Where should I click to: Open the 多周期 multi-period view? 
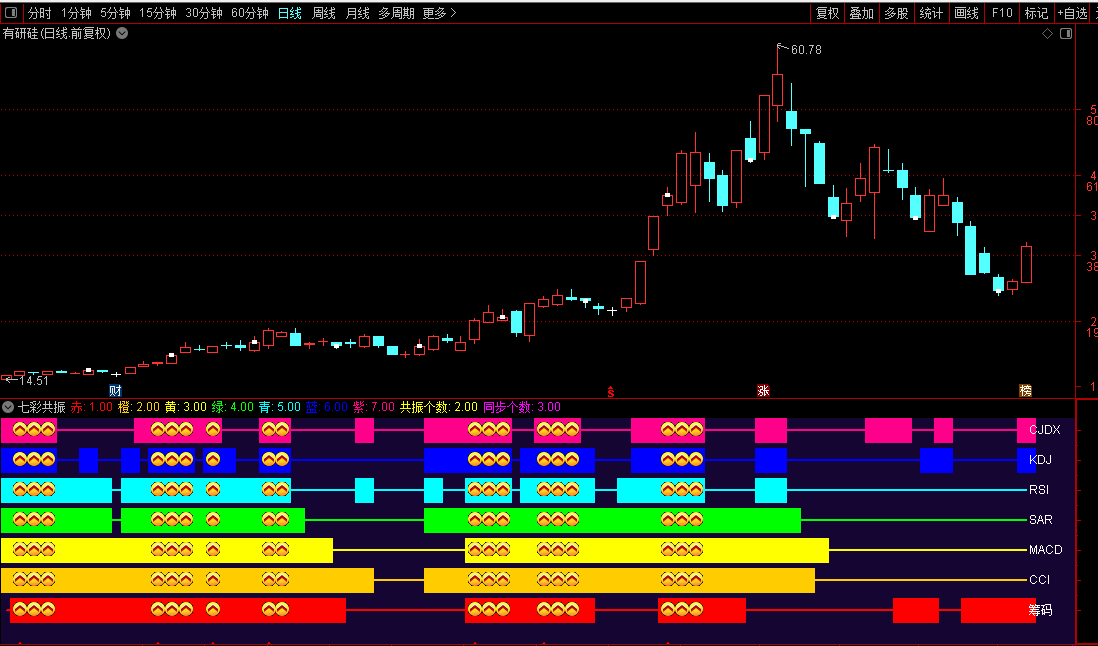[396, 13]
